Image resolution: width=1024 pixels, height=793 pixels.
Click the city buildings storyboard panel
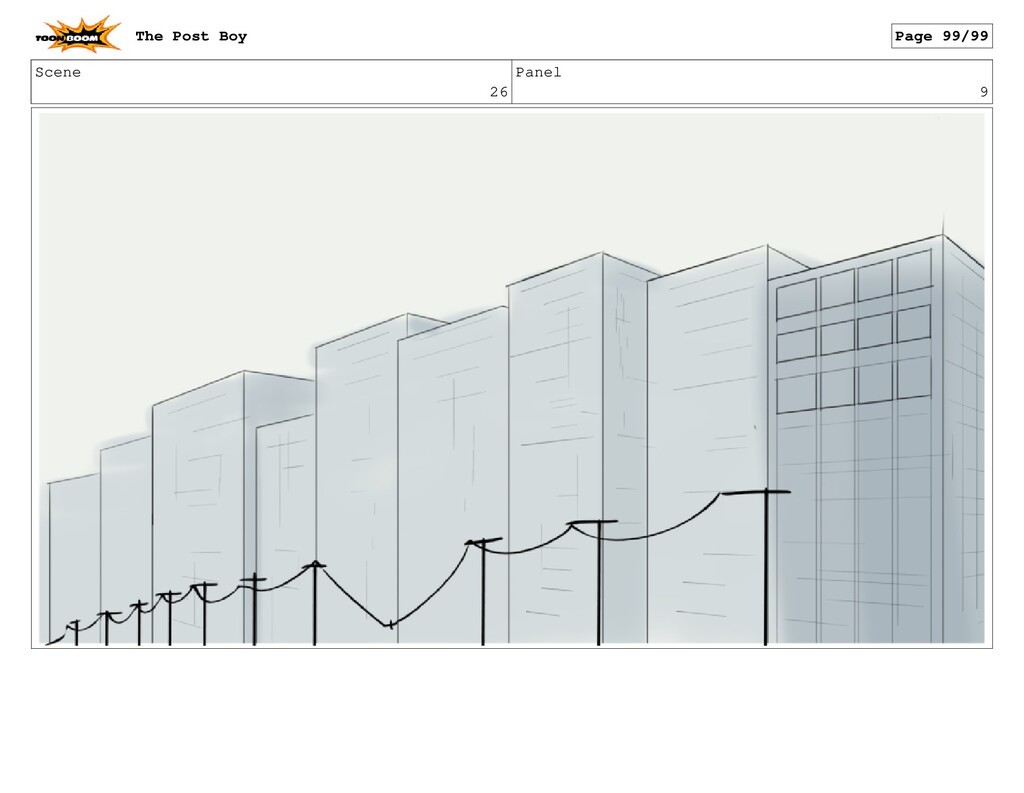[511, 378]
